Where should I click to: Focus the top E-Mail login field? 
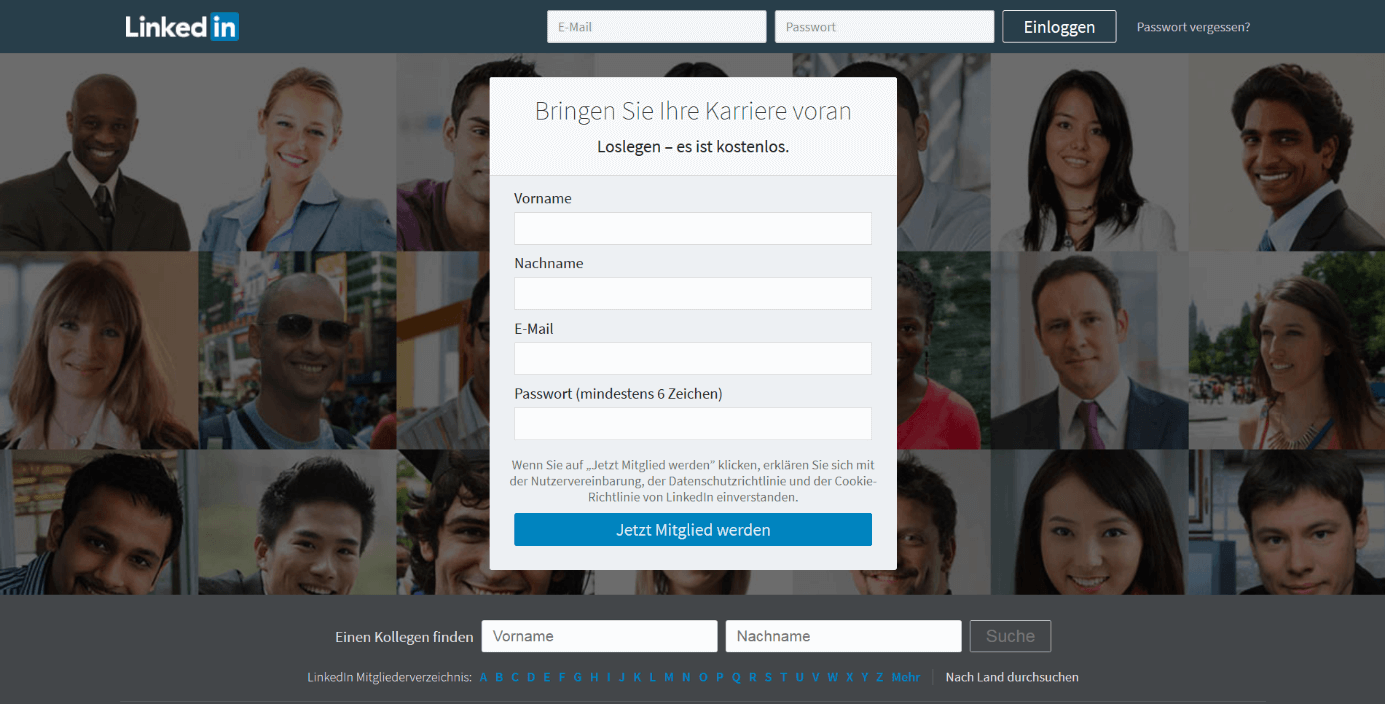point(657,27)
